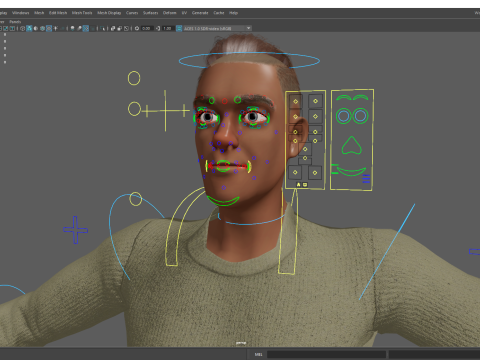The width and height of the screenshot is (480, 360).
Task: Select the left eye circle in face GUI
Action: 343,116
